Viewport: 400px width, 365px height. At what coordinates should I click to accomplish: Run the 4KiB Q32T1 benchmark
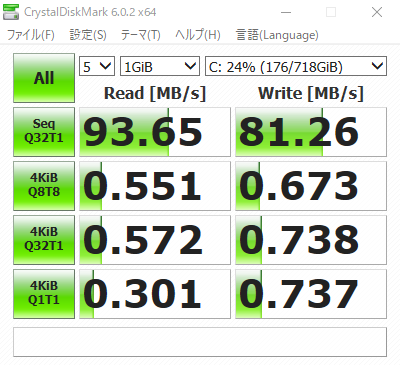coord(44,240)
